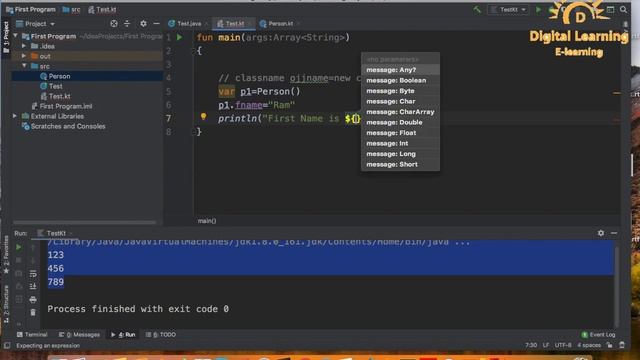Expand External Libraries node
Viewport: 640px width, 360px height.
[x=16, y=116]
